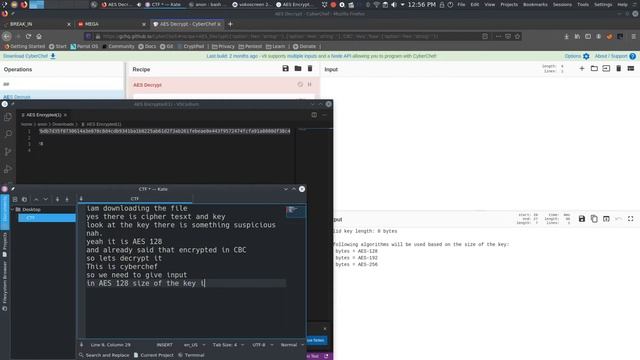640x360 pixels.
Task: Open the Kate Settings menu
Action: coord(603,4)
